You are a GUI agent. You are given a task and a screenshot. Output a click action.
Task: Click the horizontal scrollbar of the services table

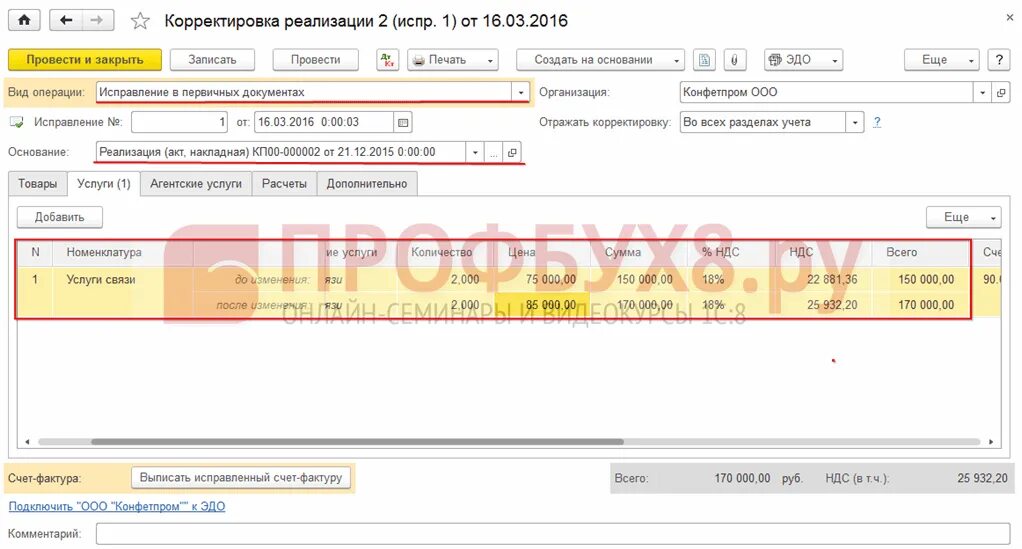point(357,441)
